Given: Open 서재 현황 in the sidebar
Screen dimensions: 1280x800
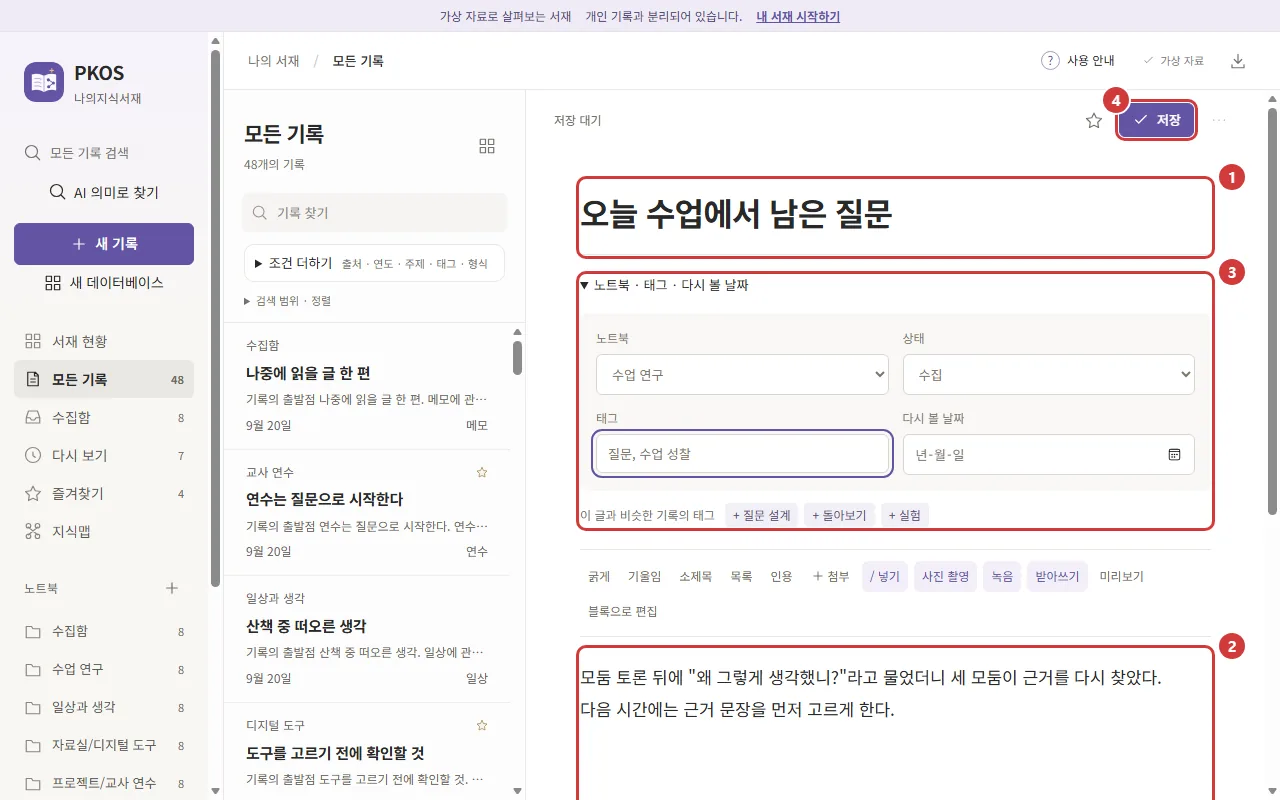Looking at the screenshot, I should point(104,342).
